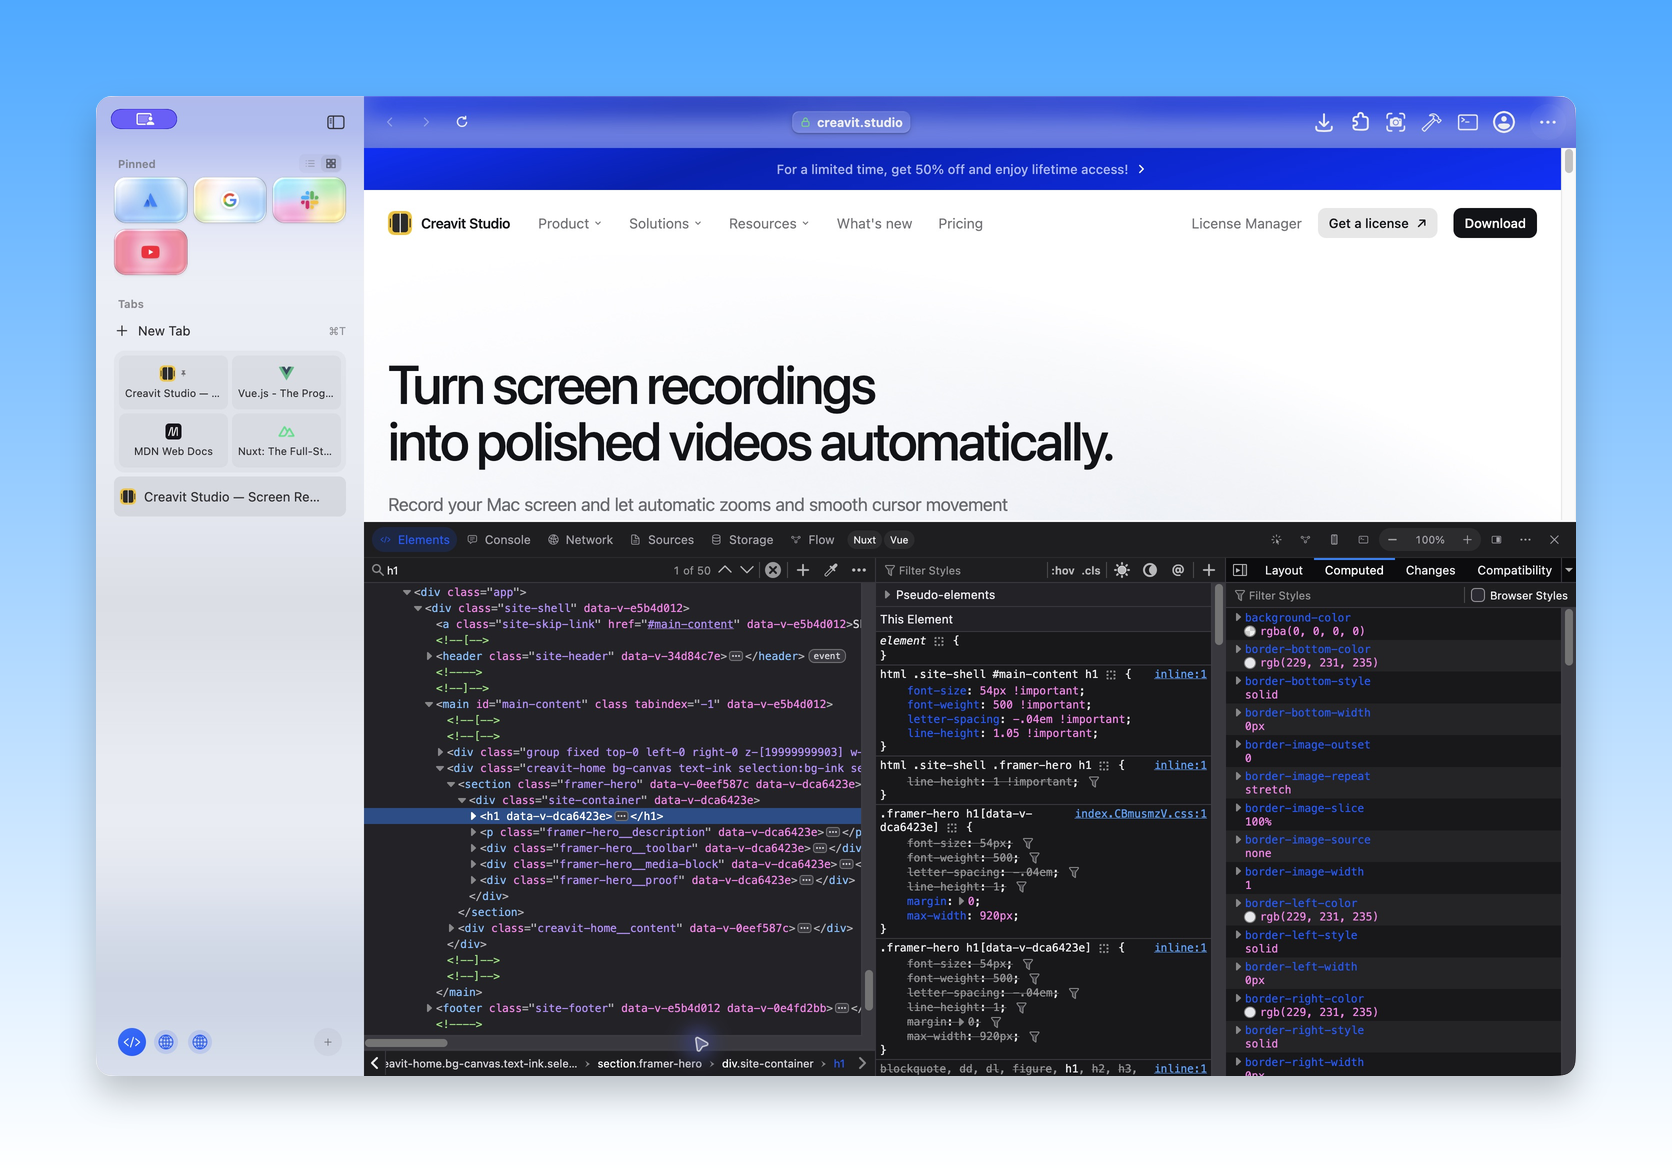
Task: Toggle the sidebar panel icon
Action: pos(336,122)
